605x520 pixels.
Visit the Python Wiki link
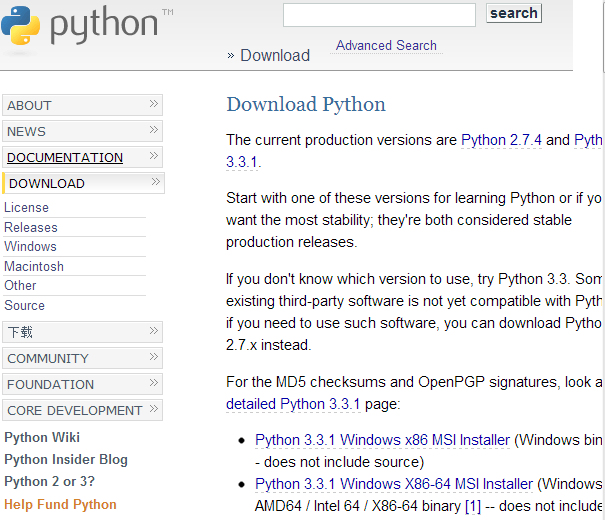42,437
